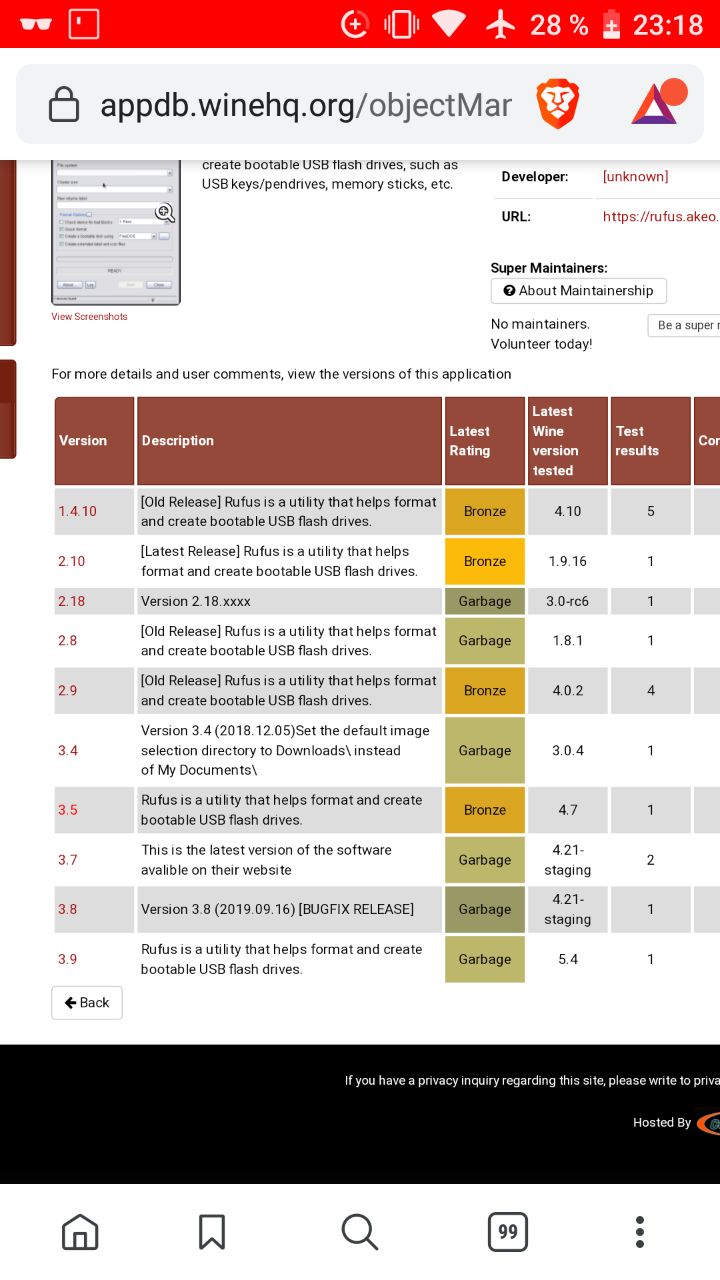The image size is (720, 1280).
Task: Open the bookmarks icon in bottom bar
Action: click(x=212, y=1232)
